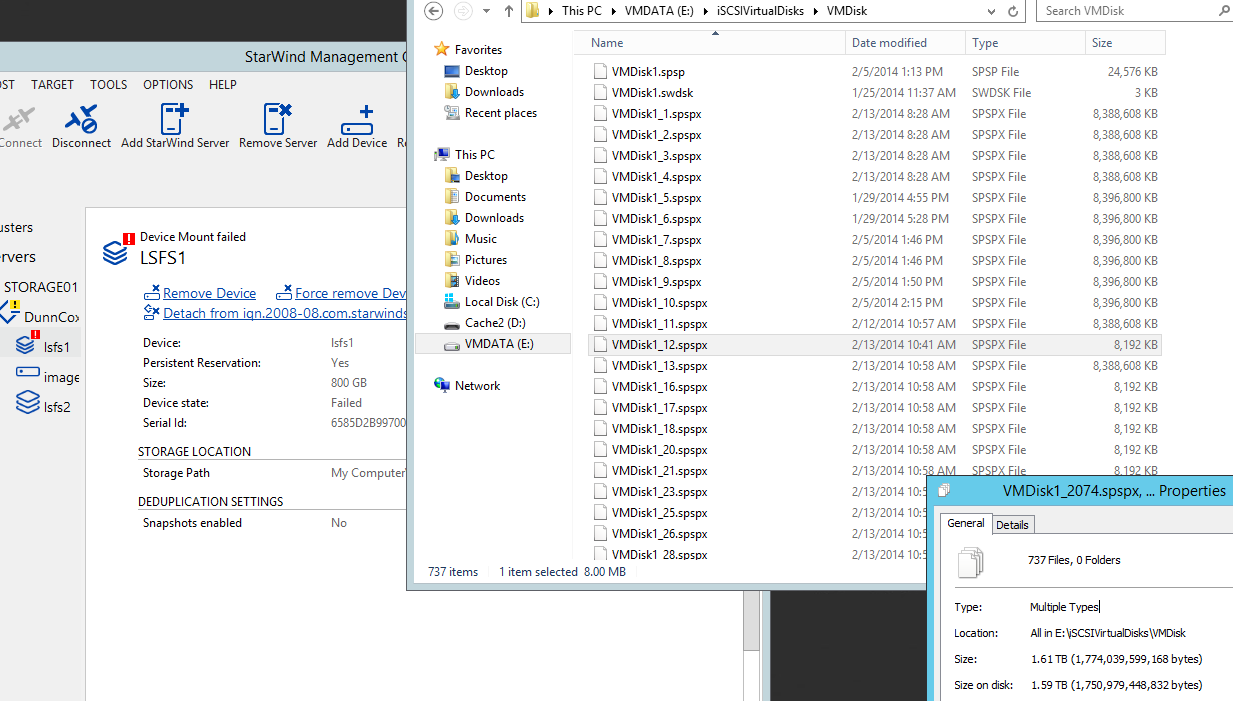Open Pictures folder in navigation pane

tap(486, 260)
